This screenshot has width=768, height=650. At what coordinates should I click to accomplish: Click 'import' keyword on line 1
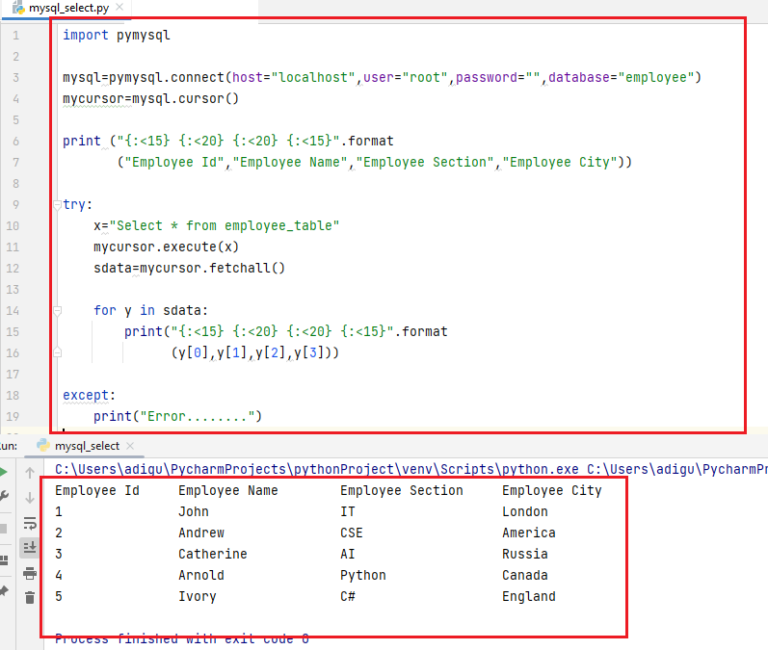[x=85, y=35]
